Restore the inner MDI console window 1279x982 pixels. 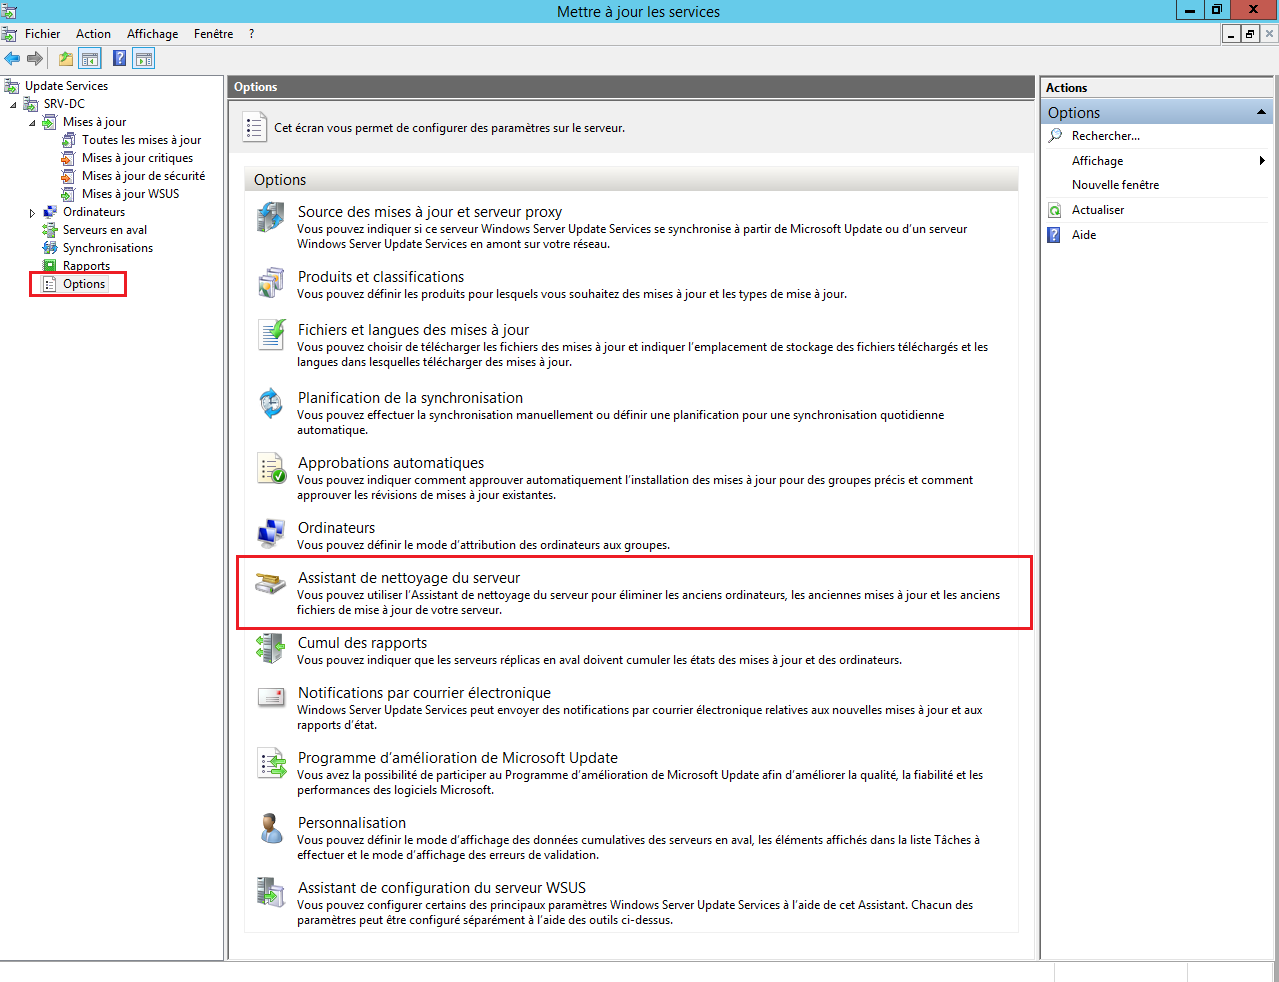[1250, 34]
